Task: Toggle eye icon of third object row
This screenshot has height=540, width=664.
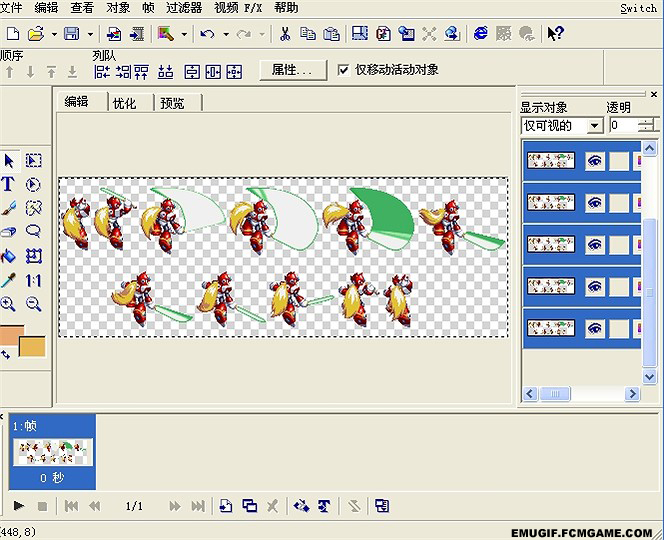Action: tap(595, 245)
